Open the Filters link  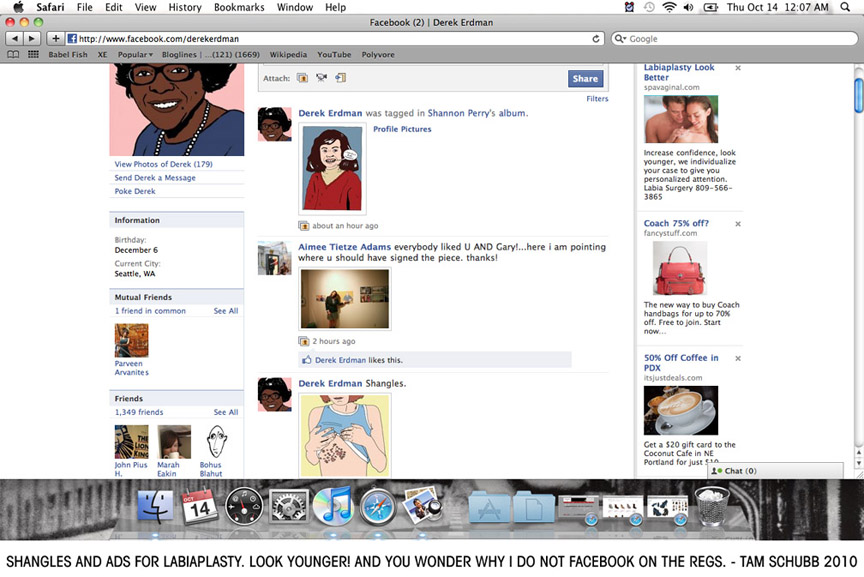pyautogui.click(x=597, y=99)
